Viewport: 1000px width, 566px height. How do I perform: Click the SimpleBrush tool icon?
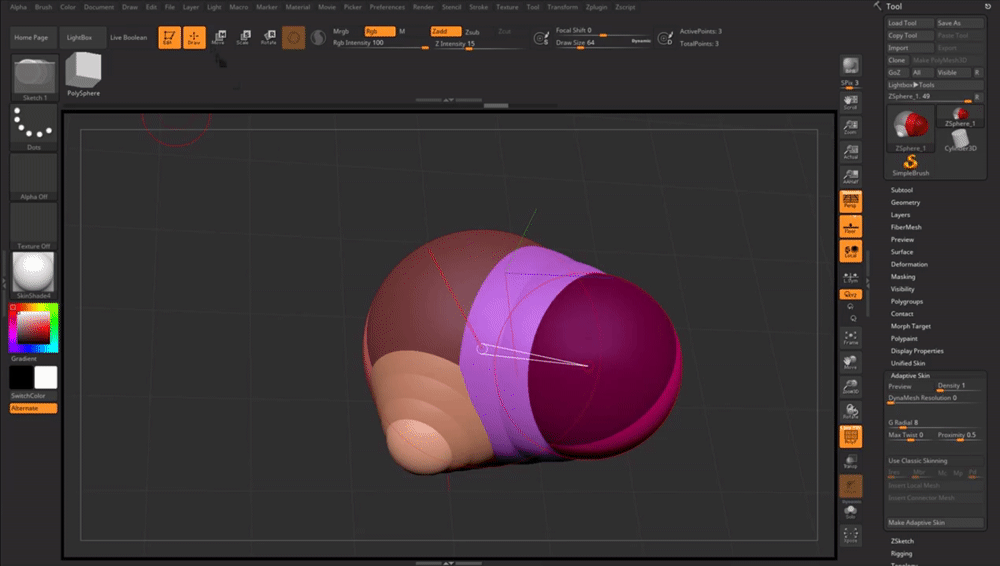point(910,164)
